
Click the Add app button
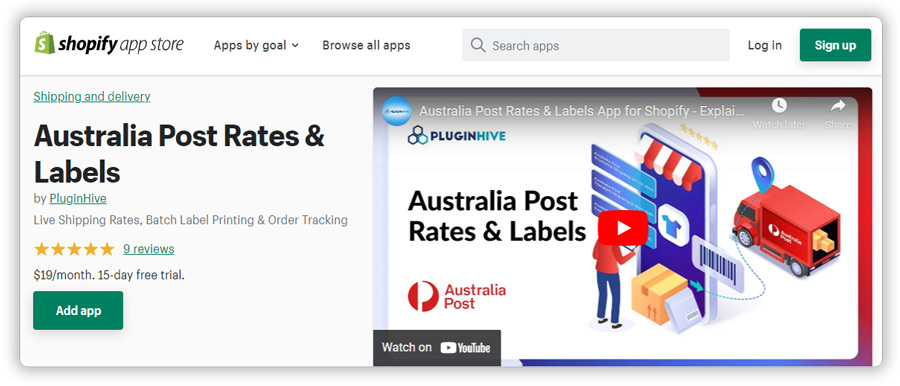pyautogui.click(x=78, y=311)
